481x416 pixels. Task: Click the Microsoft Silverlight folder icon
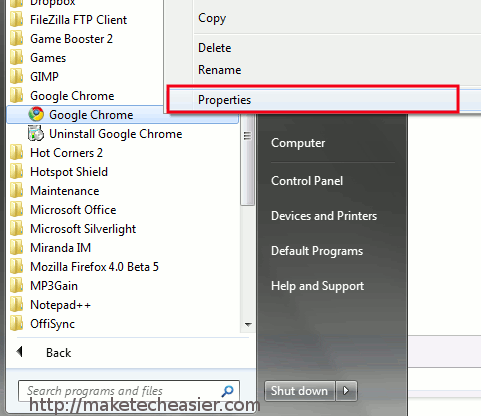tap(16, 229)
